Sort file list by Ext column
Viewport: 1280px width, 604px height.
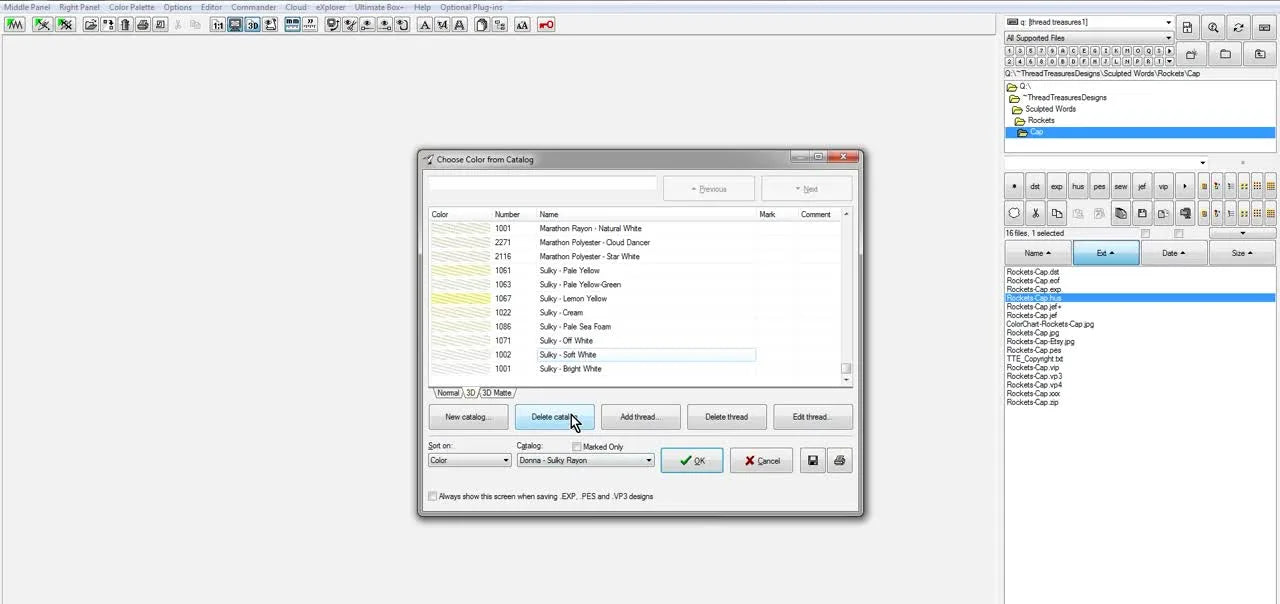(1106, 253)
